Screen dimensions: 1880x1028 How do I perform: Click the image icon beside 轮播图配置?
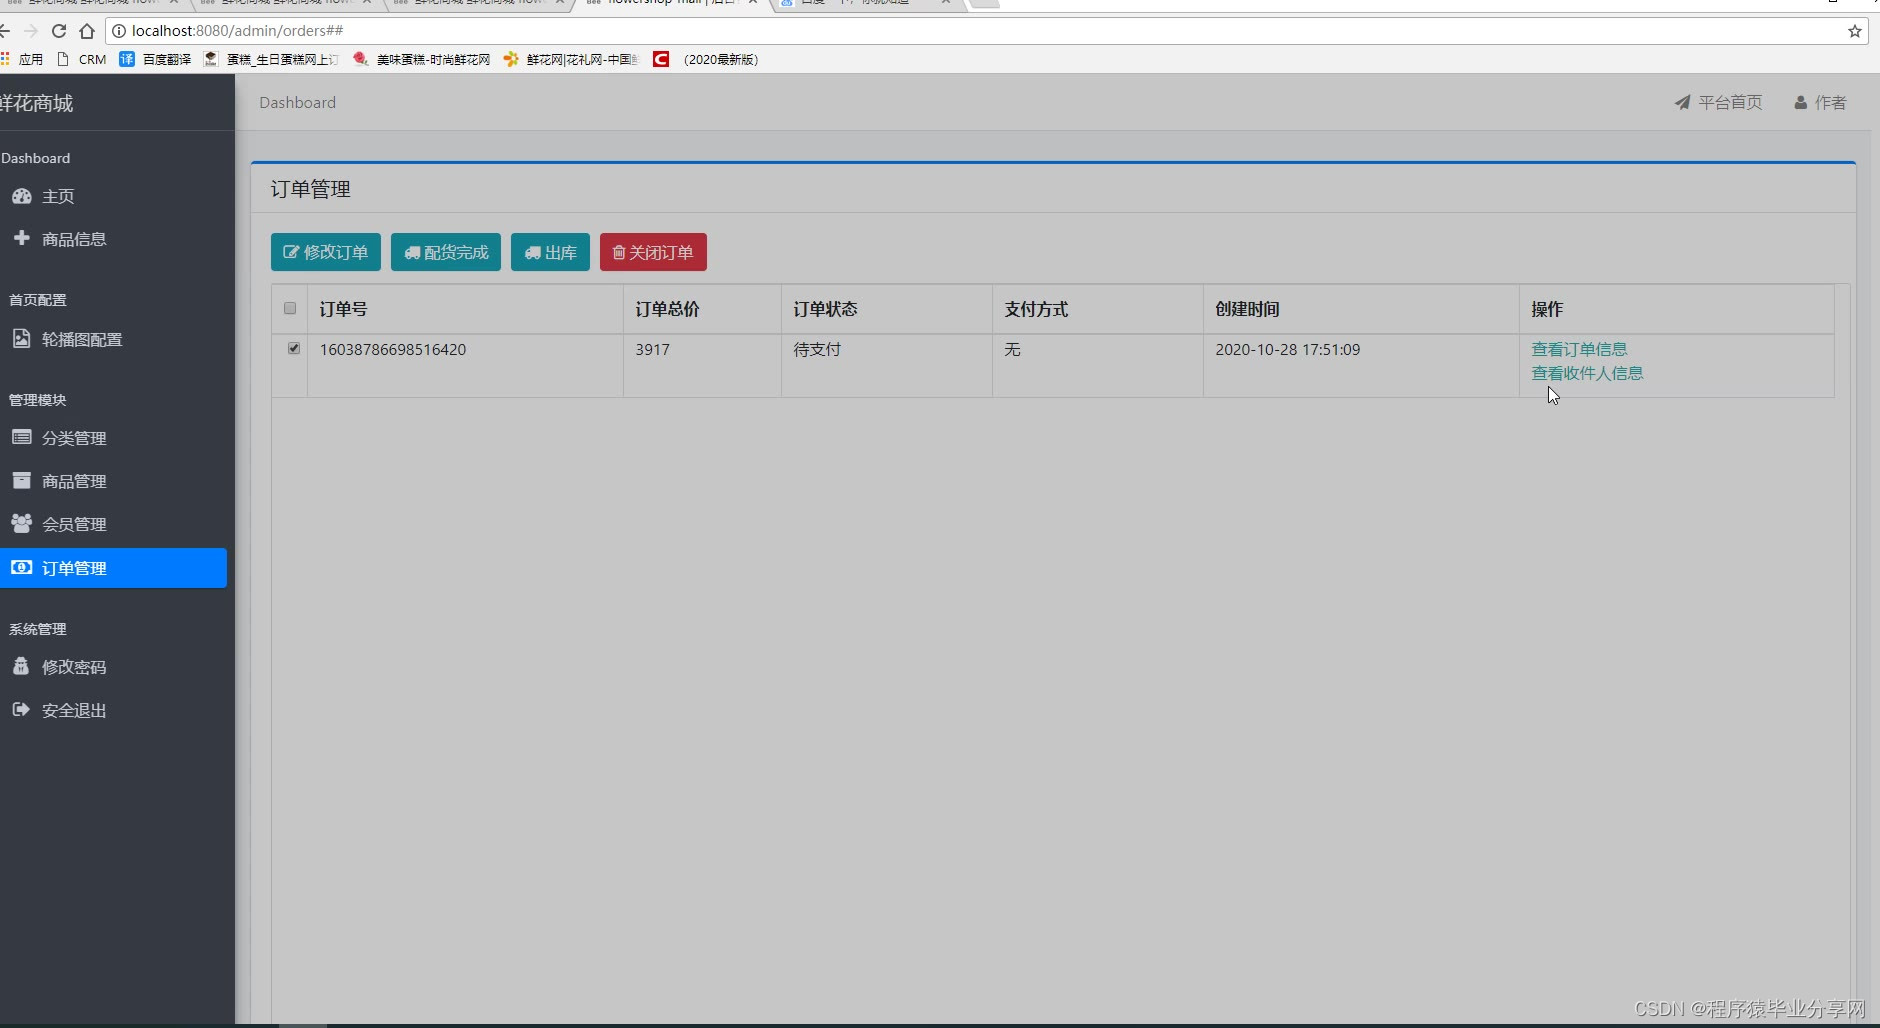(x=21, y=339)
